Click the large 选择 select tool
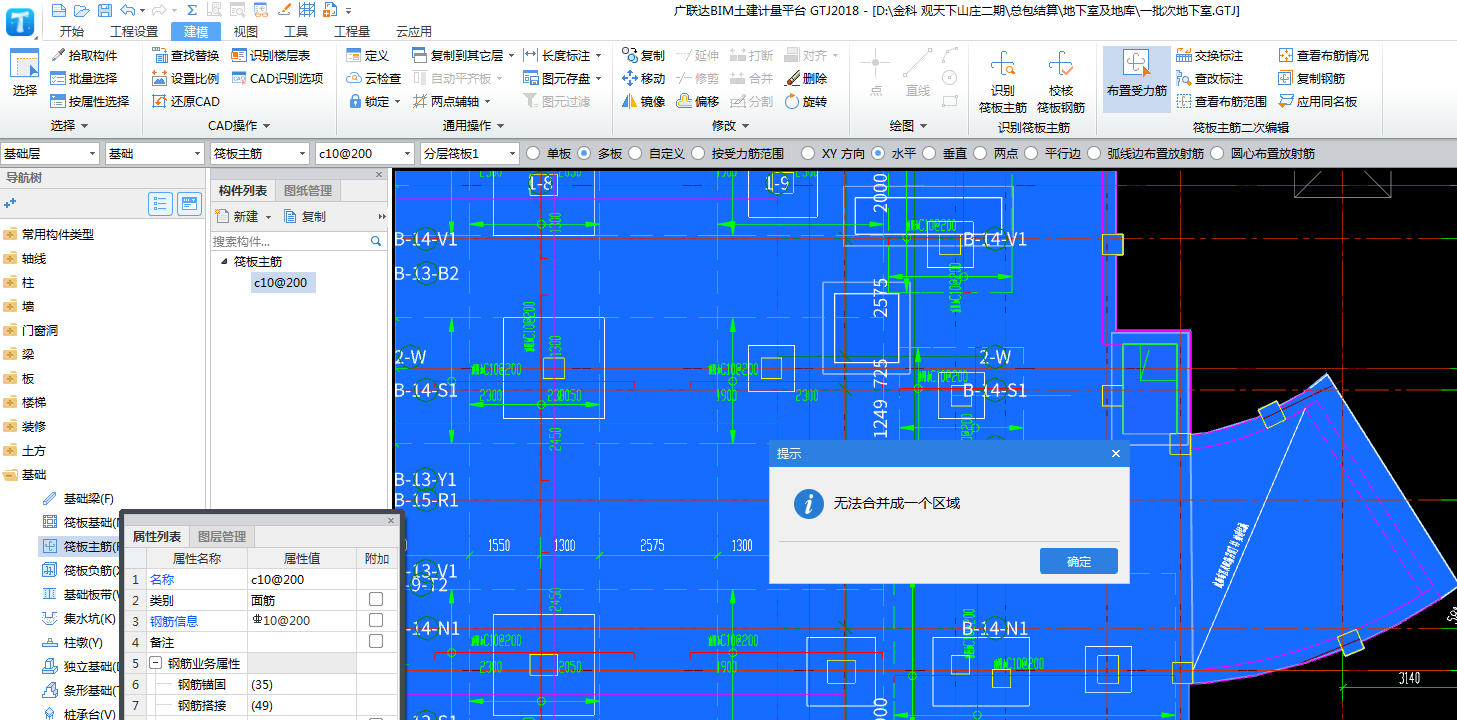 click(x=25, y=75)
